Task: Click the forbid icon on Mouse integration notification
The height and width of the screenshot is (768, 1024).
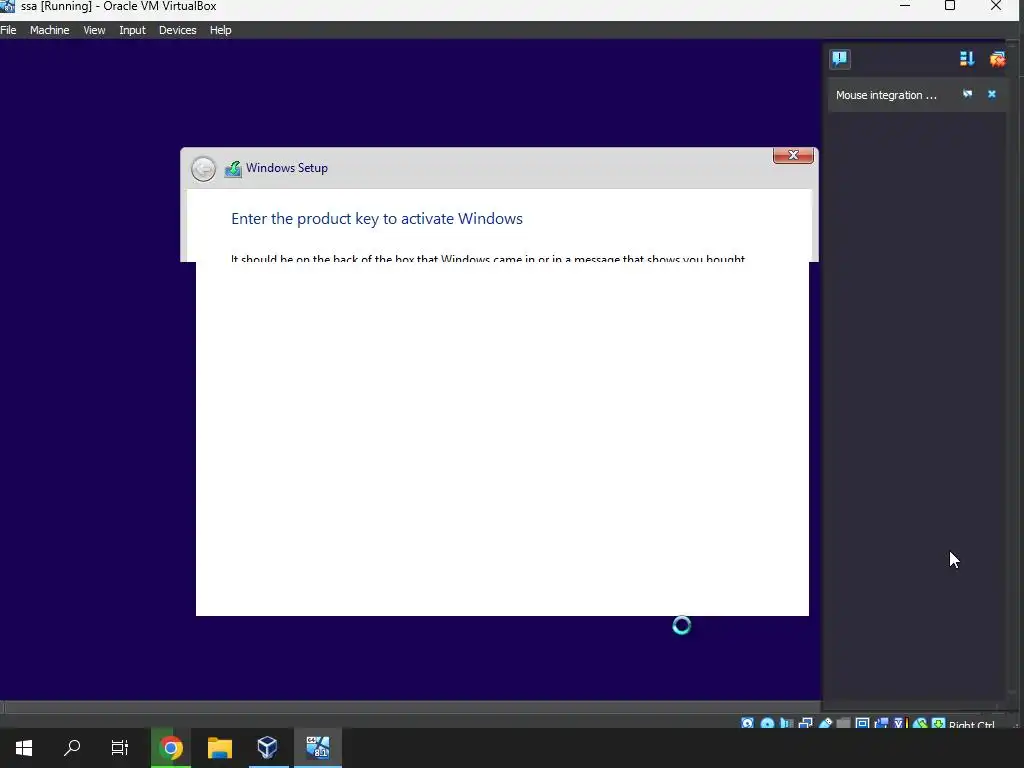Action: tap(967, 94)
